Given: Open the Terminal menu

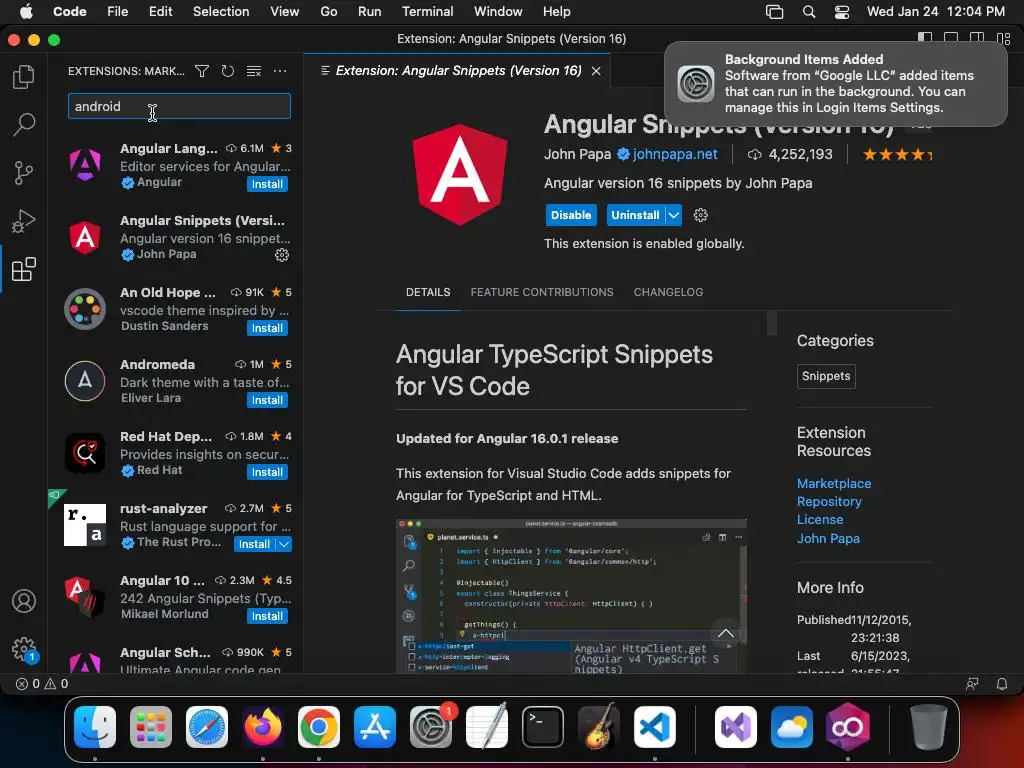Looking at the screenshot, I should pos(427,12).
